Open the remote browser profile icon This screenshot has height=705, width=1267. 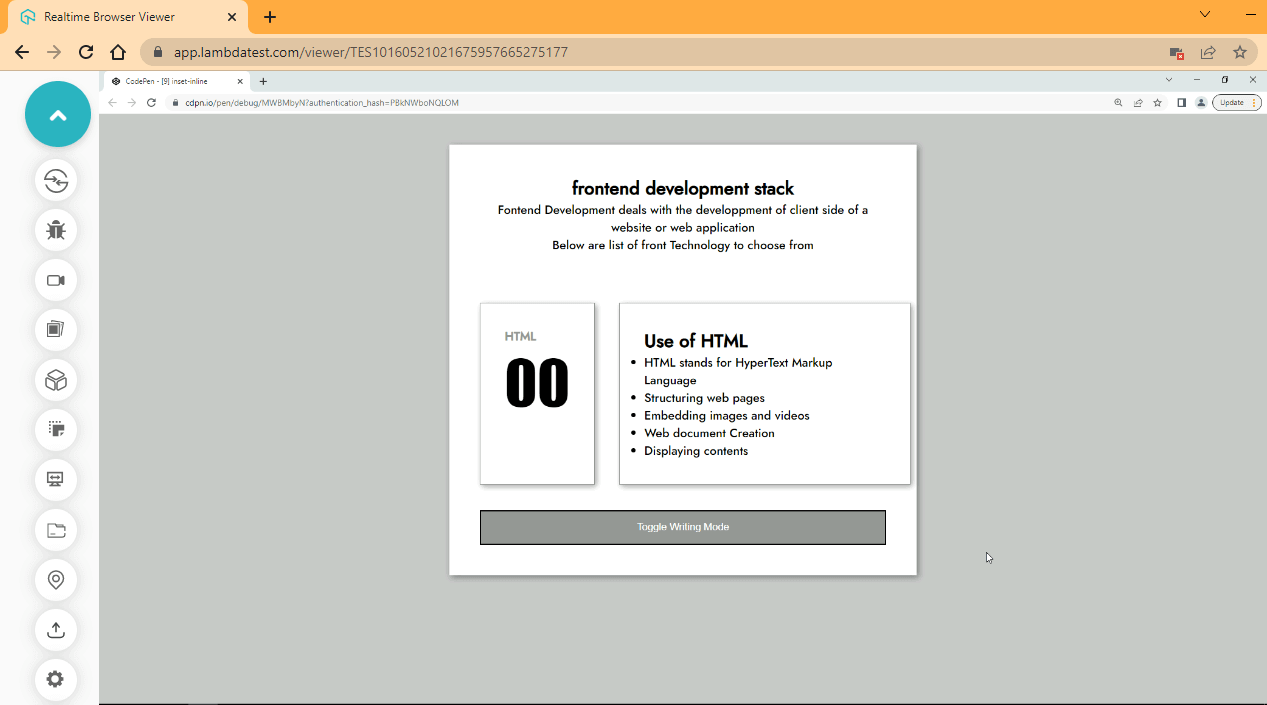(1200, 102)
